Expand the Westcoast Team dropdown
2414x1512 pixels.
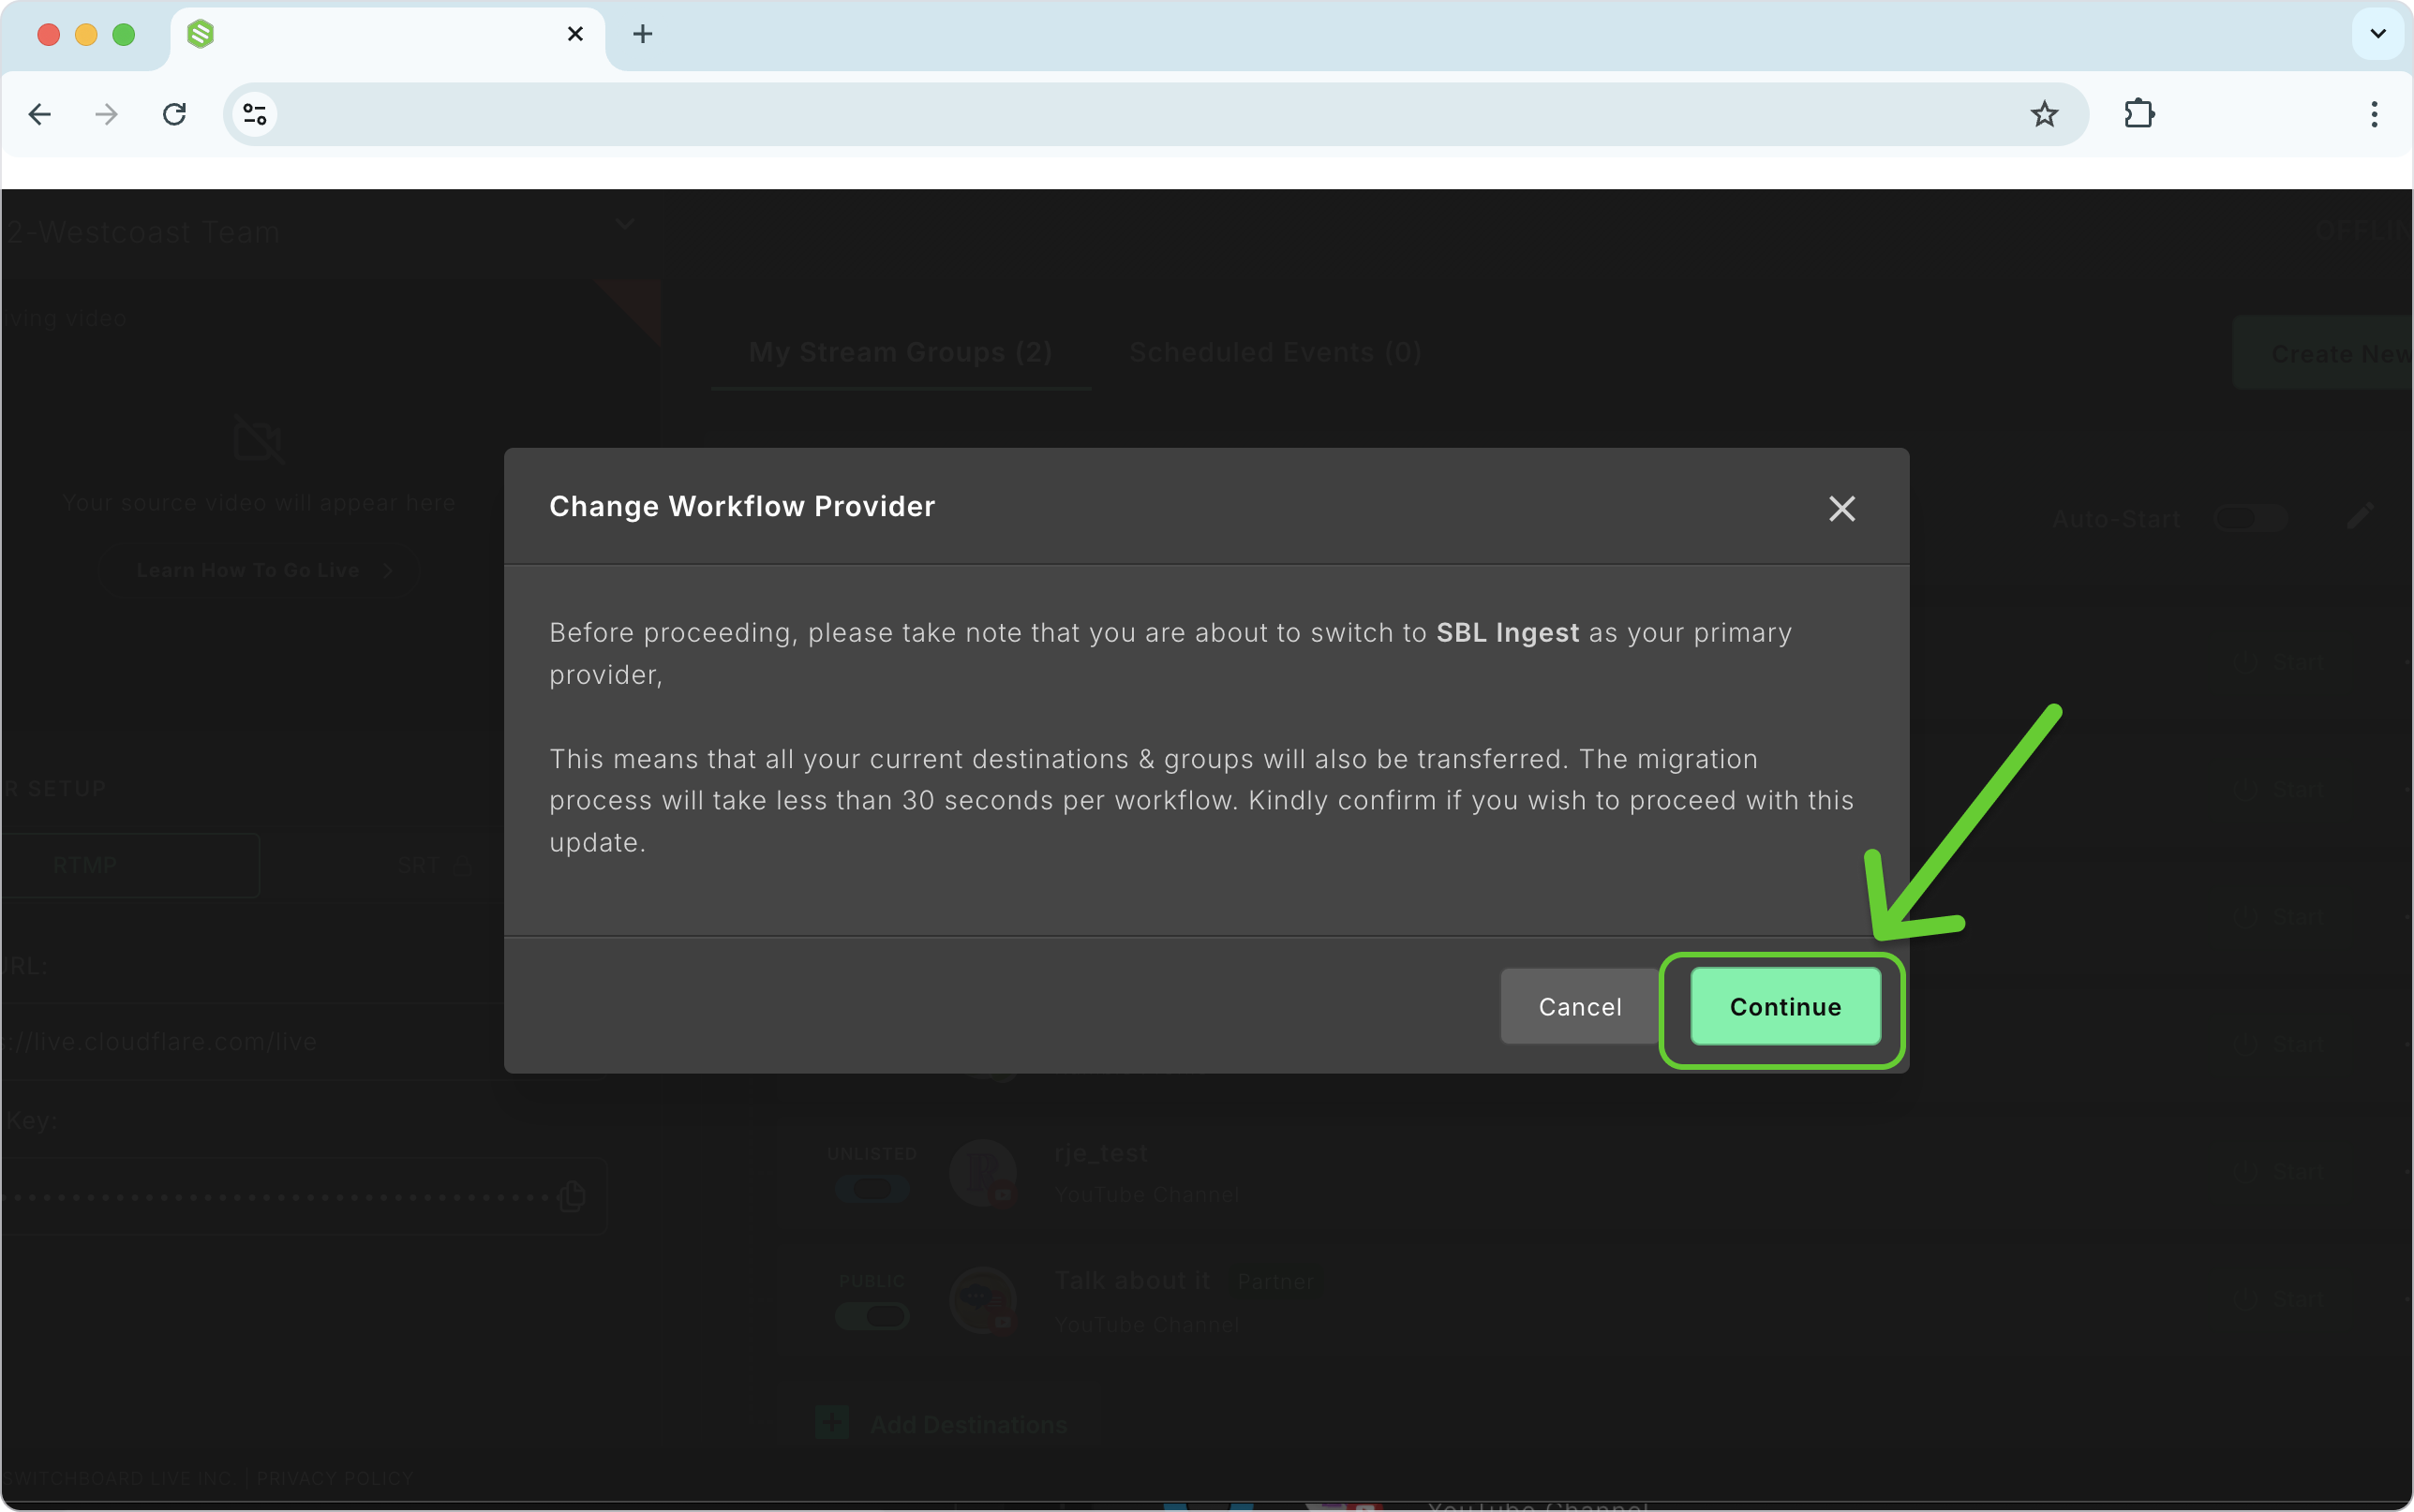(x=625, y=224)
